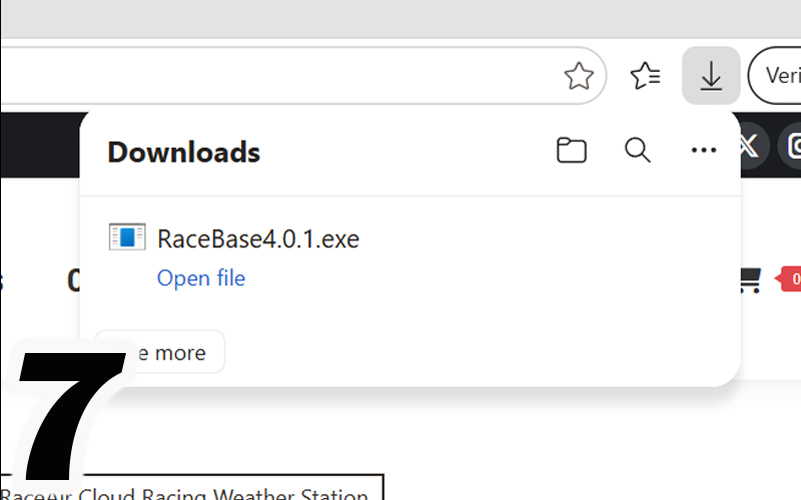Click the X social icon on webpage
The width and height of the screenshot is (801, 500).
pos(750,146)
